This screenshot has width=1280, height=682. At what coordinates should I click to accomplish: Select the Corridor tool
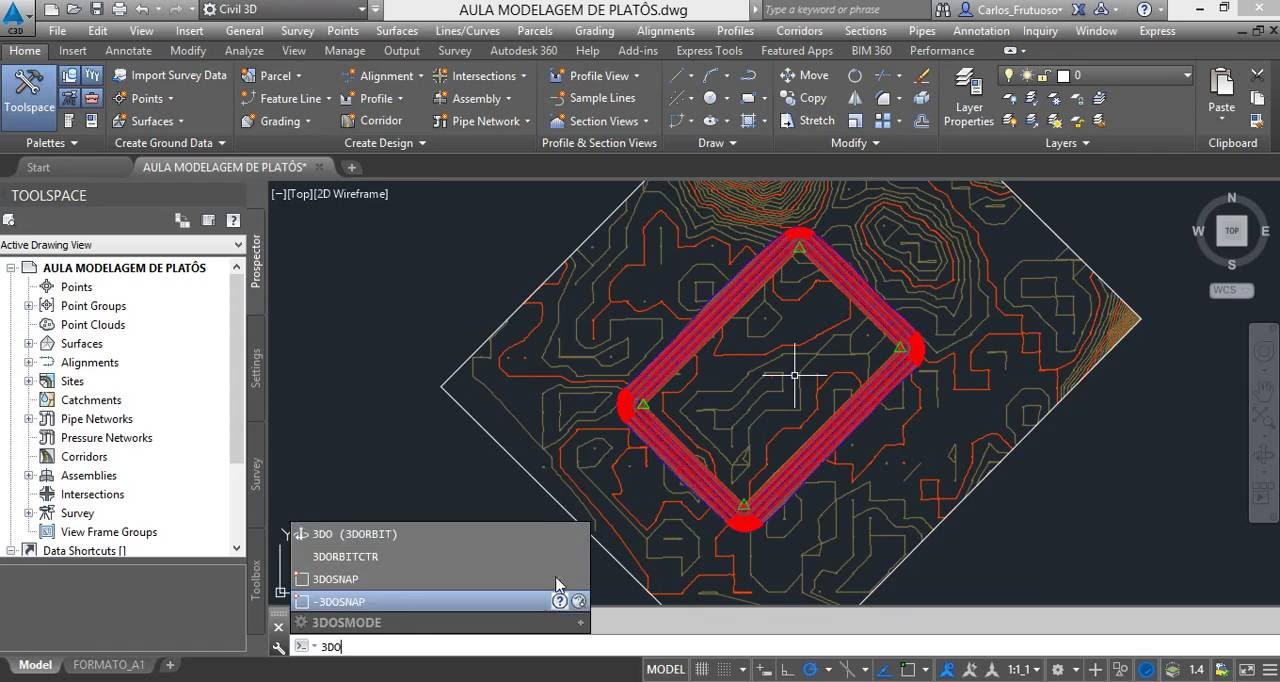(371, 120)
